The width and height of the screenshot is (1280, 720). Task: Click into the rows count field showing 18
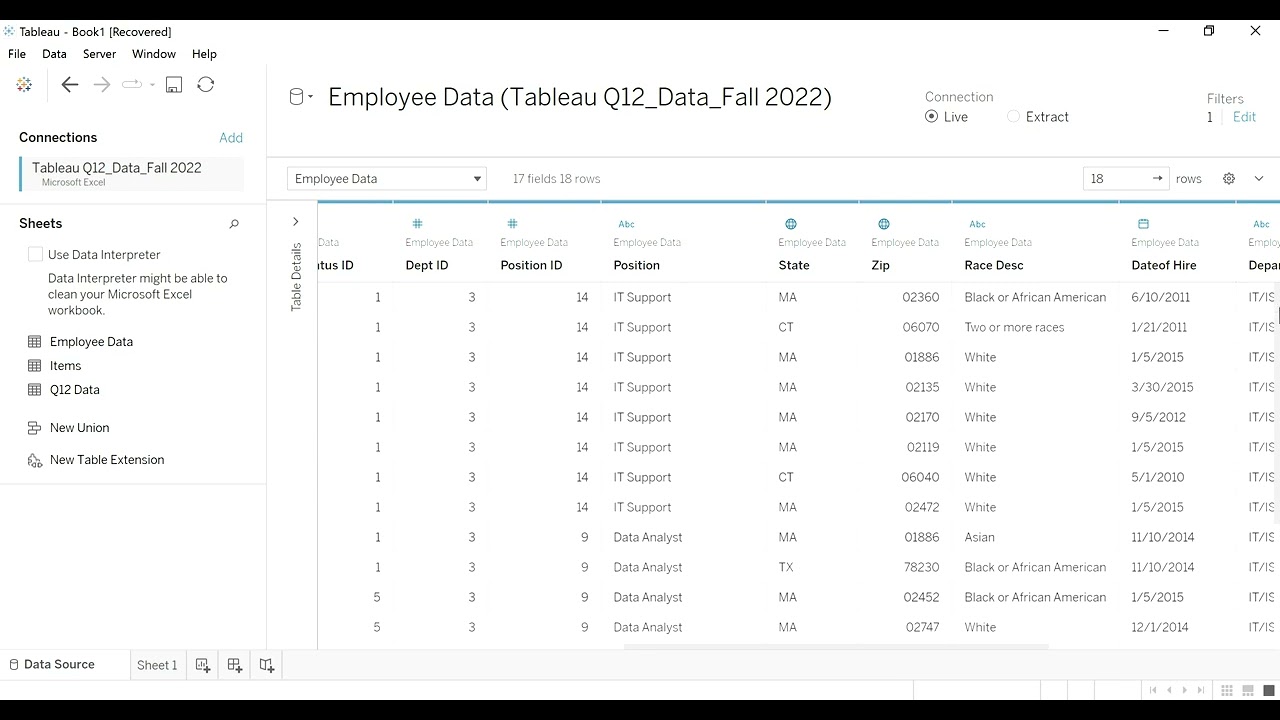[1115, 179]
